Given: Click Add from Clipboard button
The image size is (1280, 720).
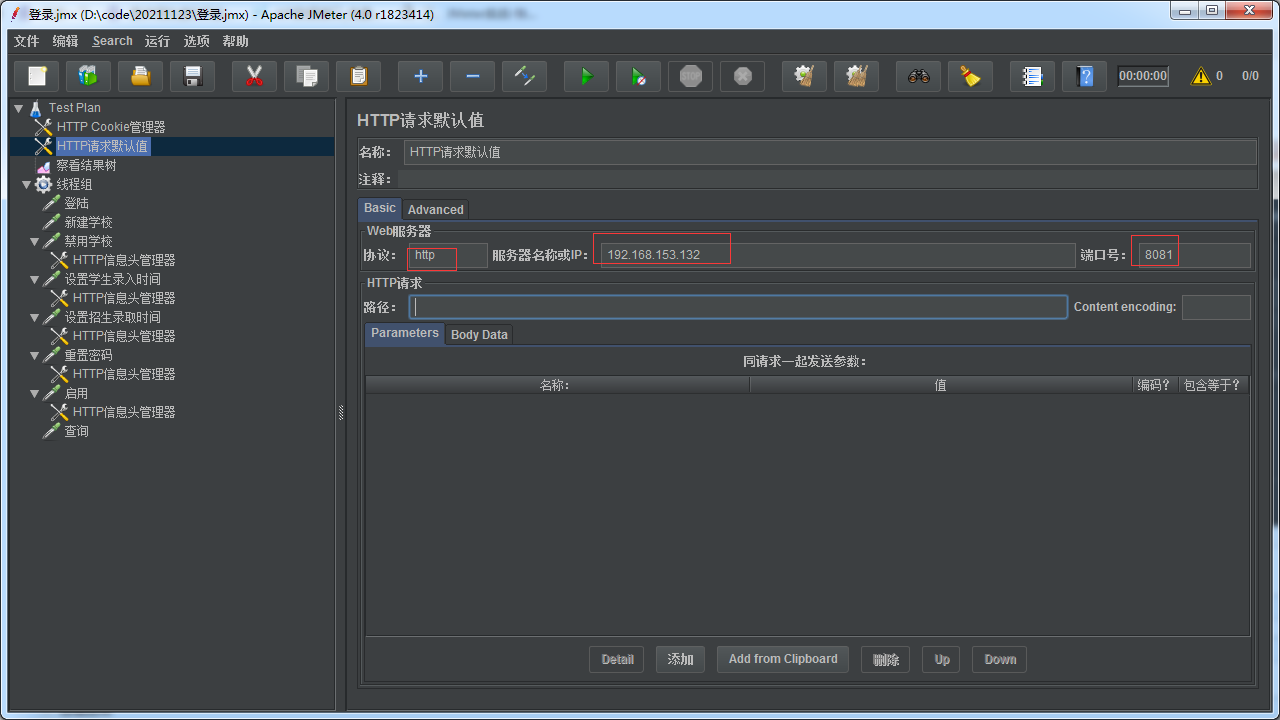Looking at the screenshot, I should [x=783, y=659].
